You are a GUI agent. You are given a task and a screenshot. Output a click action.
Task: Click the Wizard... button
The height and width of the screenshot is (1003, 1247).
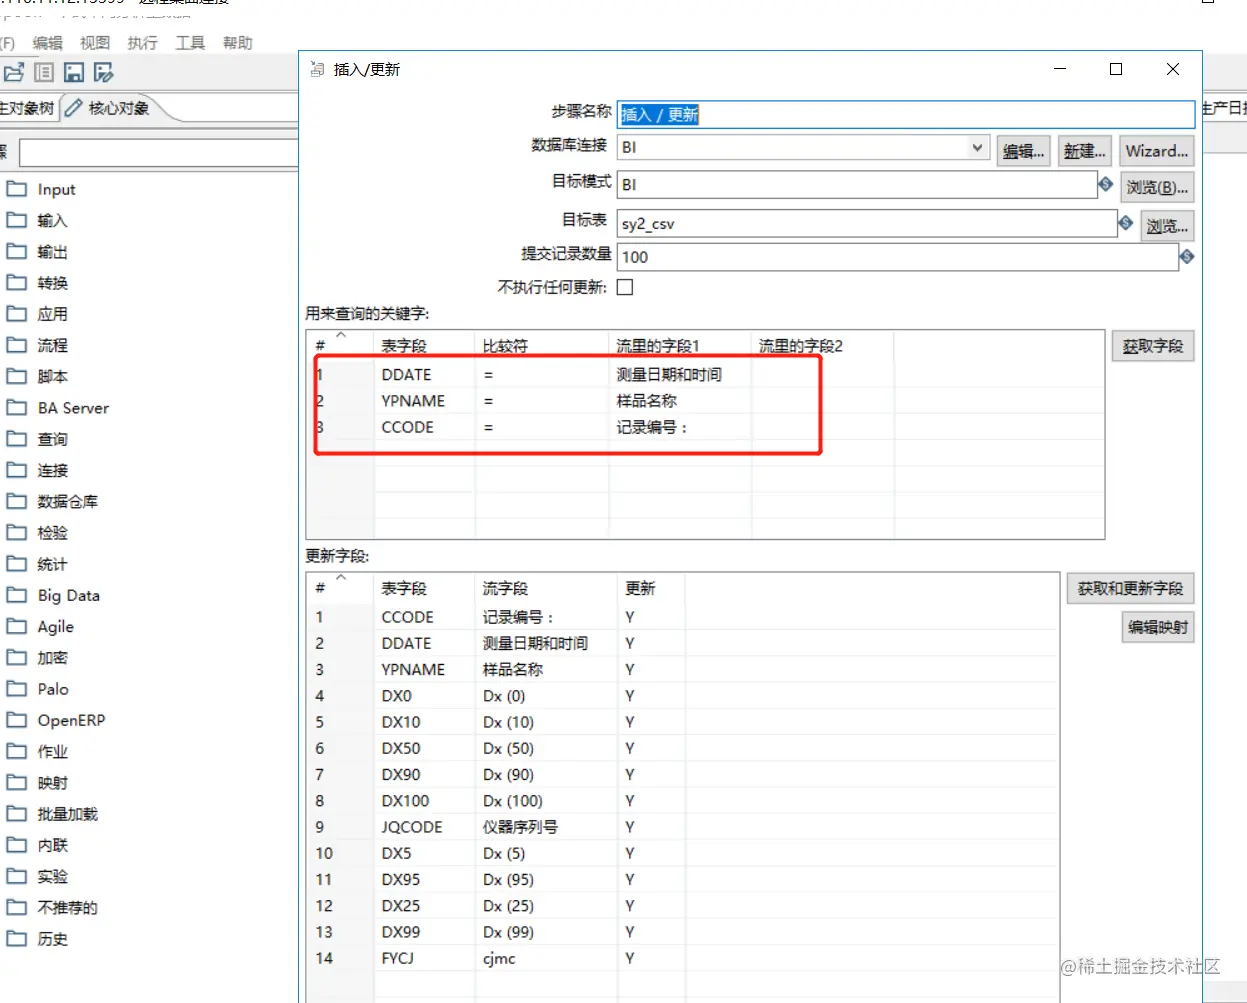1157,151
